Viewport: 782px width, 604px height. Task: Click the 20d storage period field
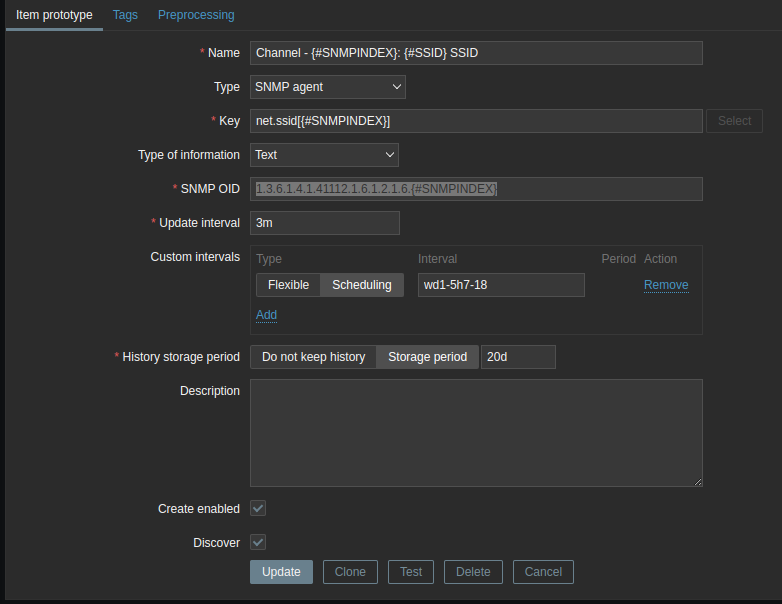click(518, 357)
